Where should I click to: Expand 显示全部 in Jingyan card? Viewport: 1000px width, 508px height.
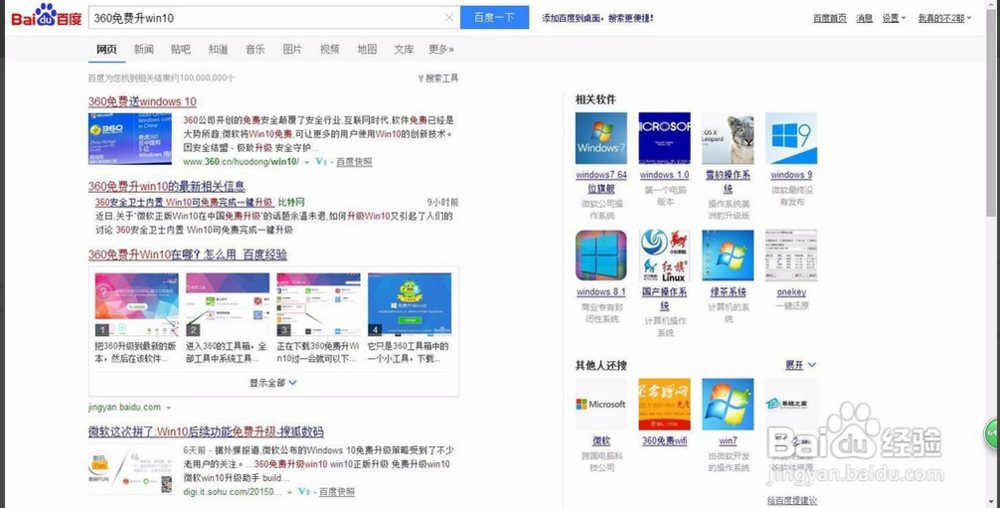tap(273, 383)
